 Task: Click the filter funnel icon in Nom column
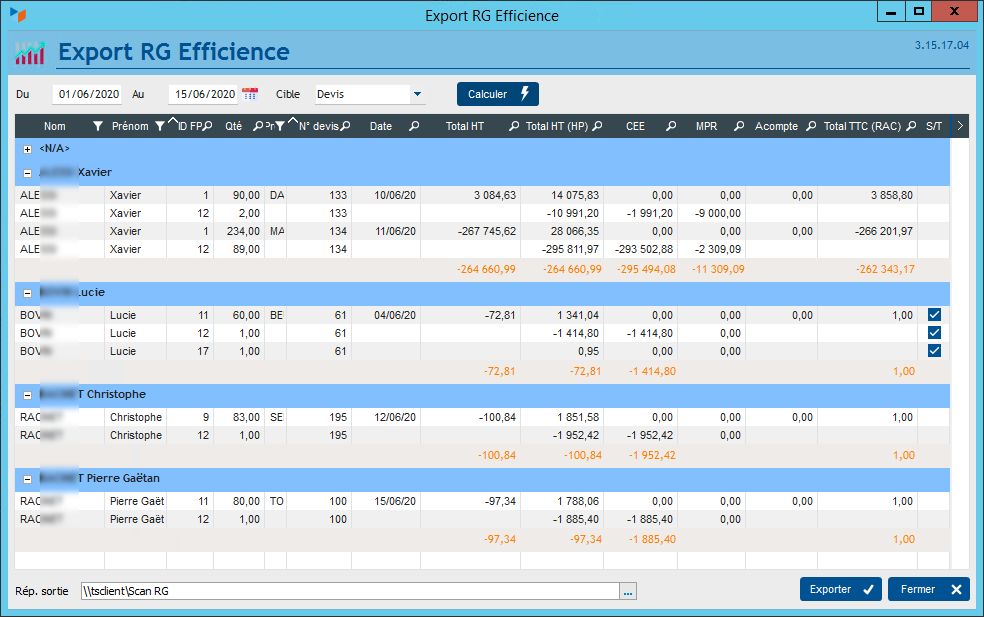(97, 126)
